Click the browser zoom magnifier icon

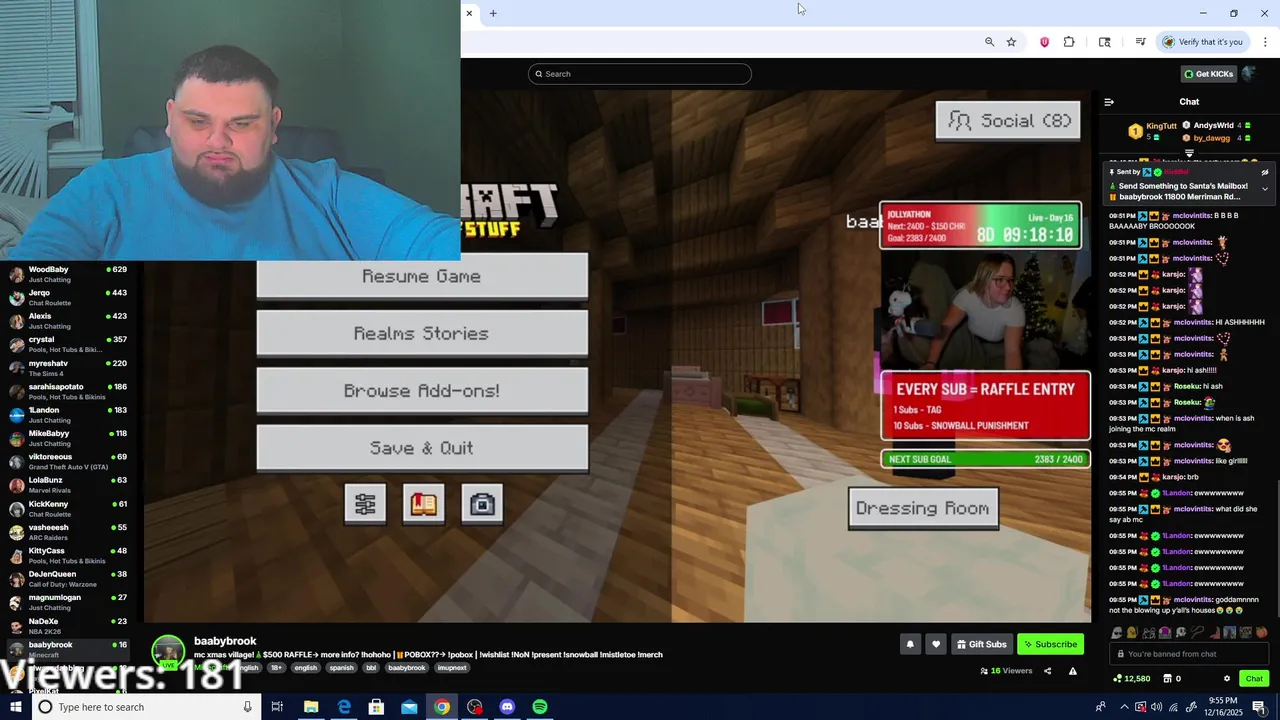tap(989, 42)
